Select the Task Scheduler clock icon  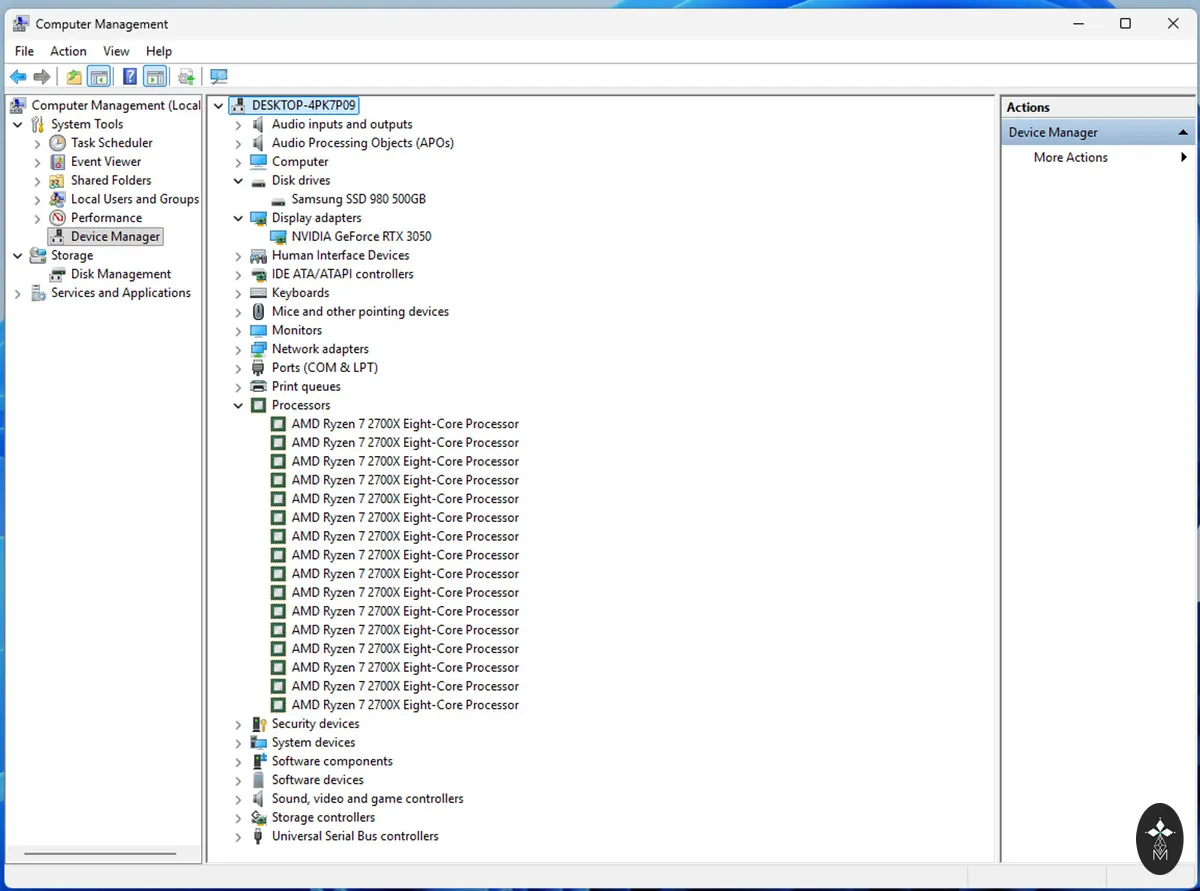coord(58,143)
